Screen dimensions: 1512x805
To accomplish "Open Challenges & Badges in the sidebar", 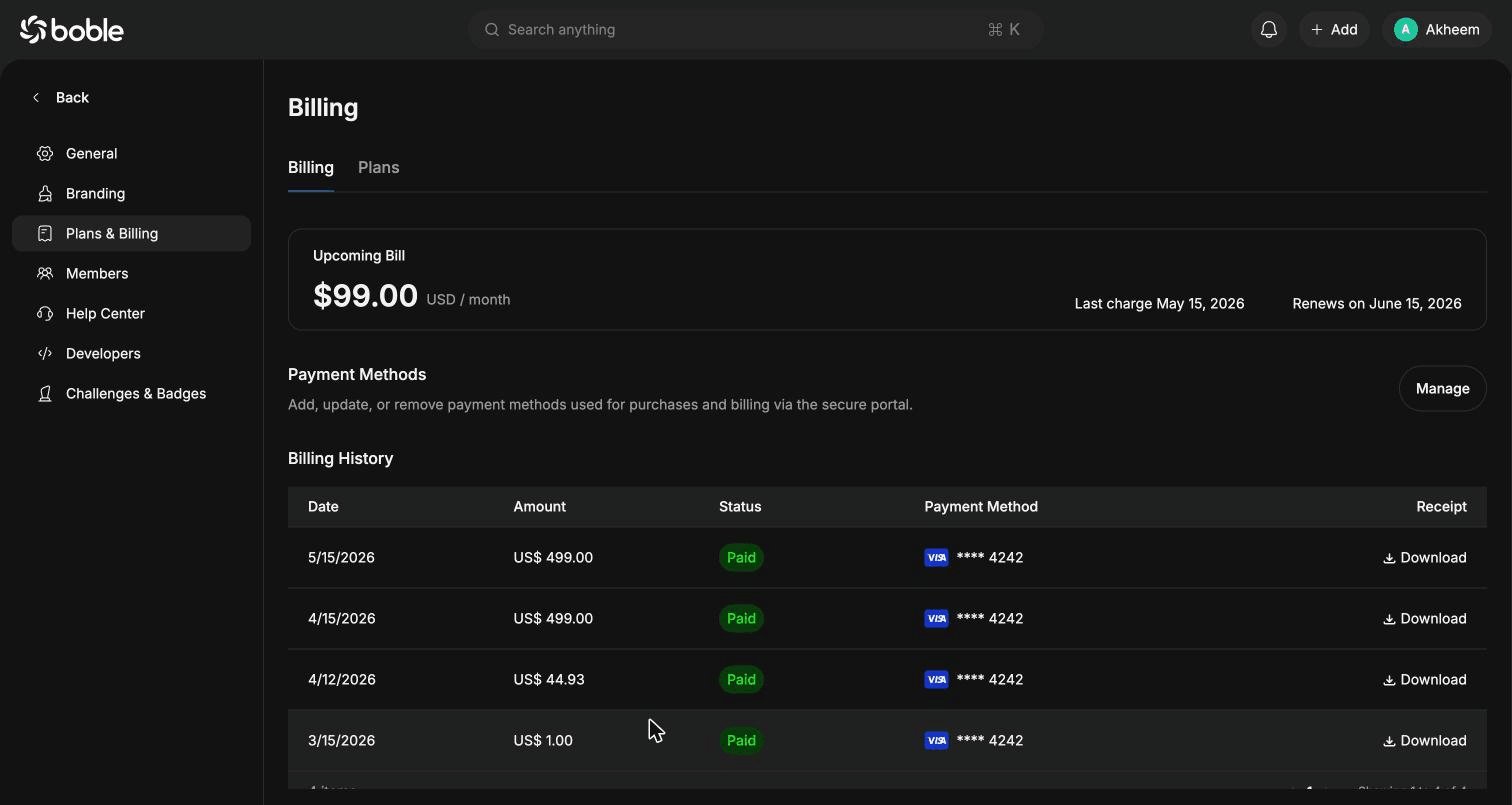I will click(x=131, y=393).
